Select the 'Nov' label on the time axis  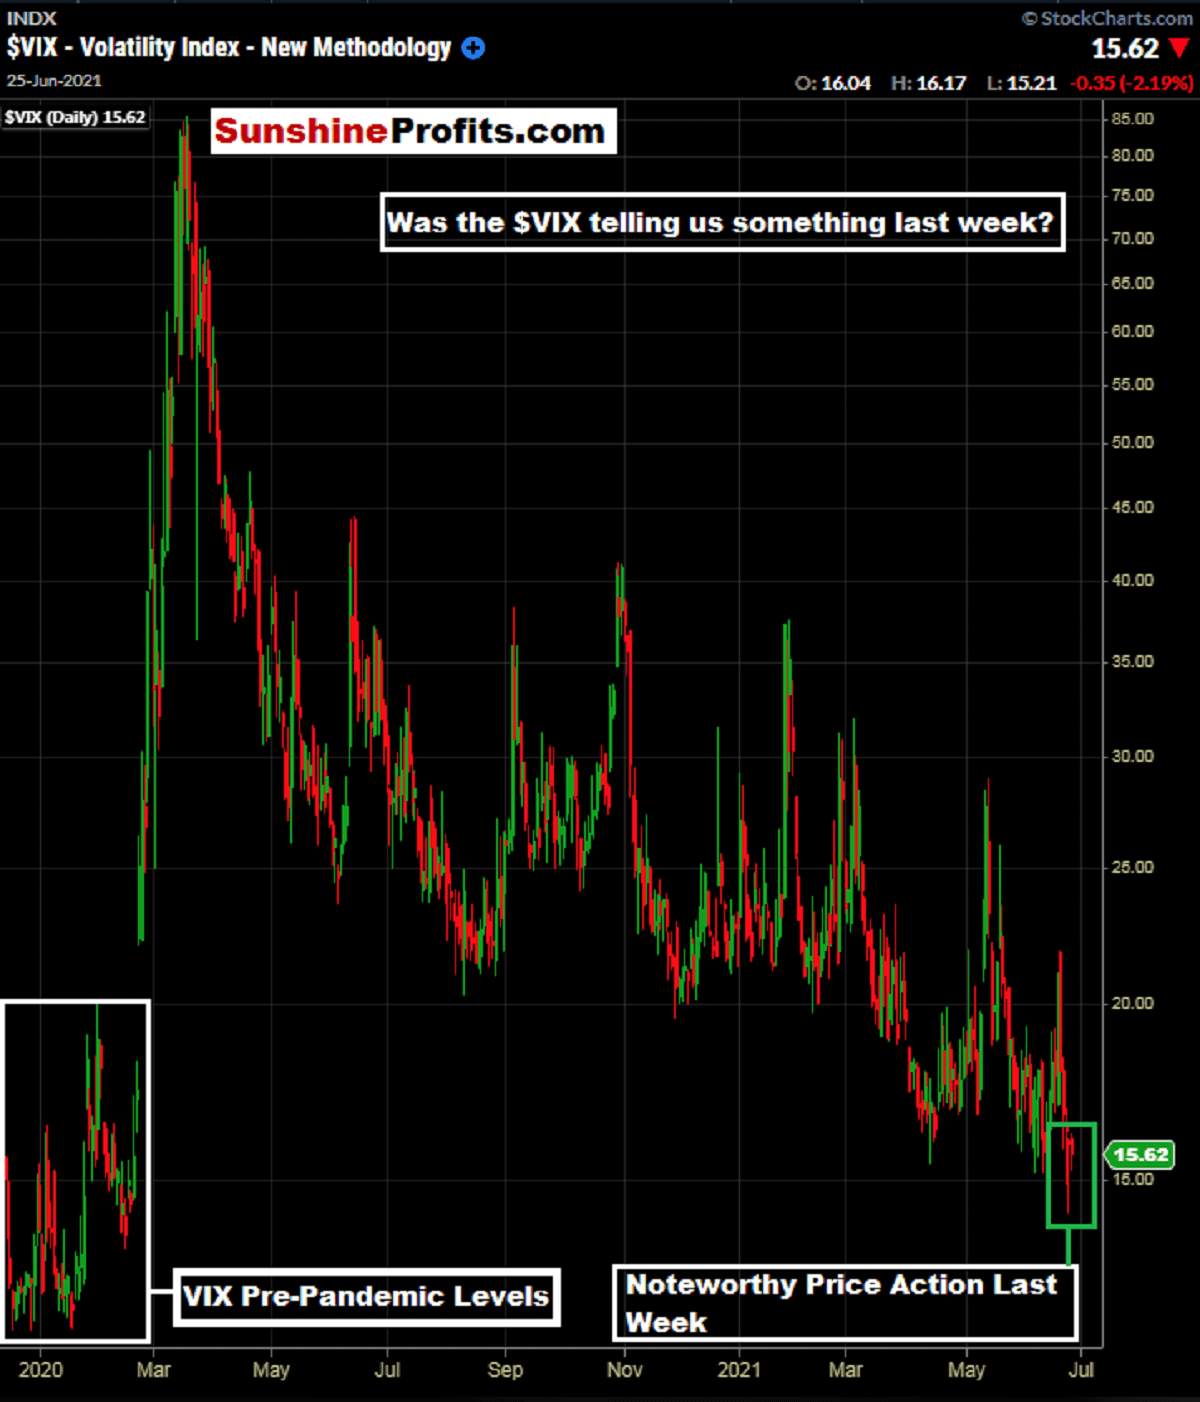click(624, 1369)
